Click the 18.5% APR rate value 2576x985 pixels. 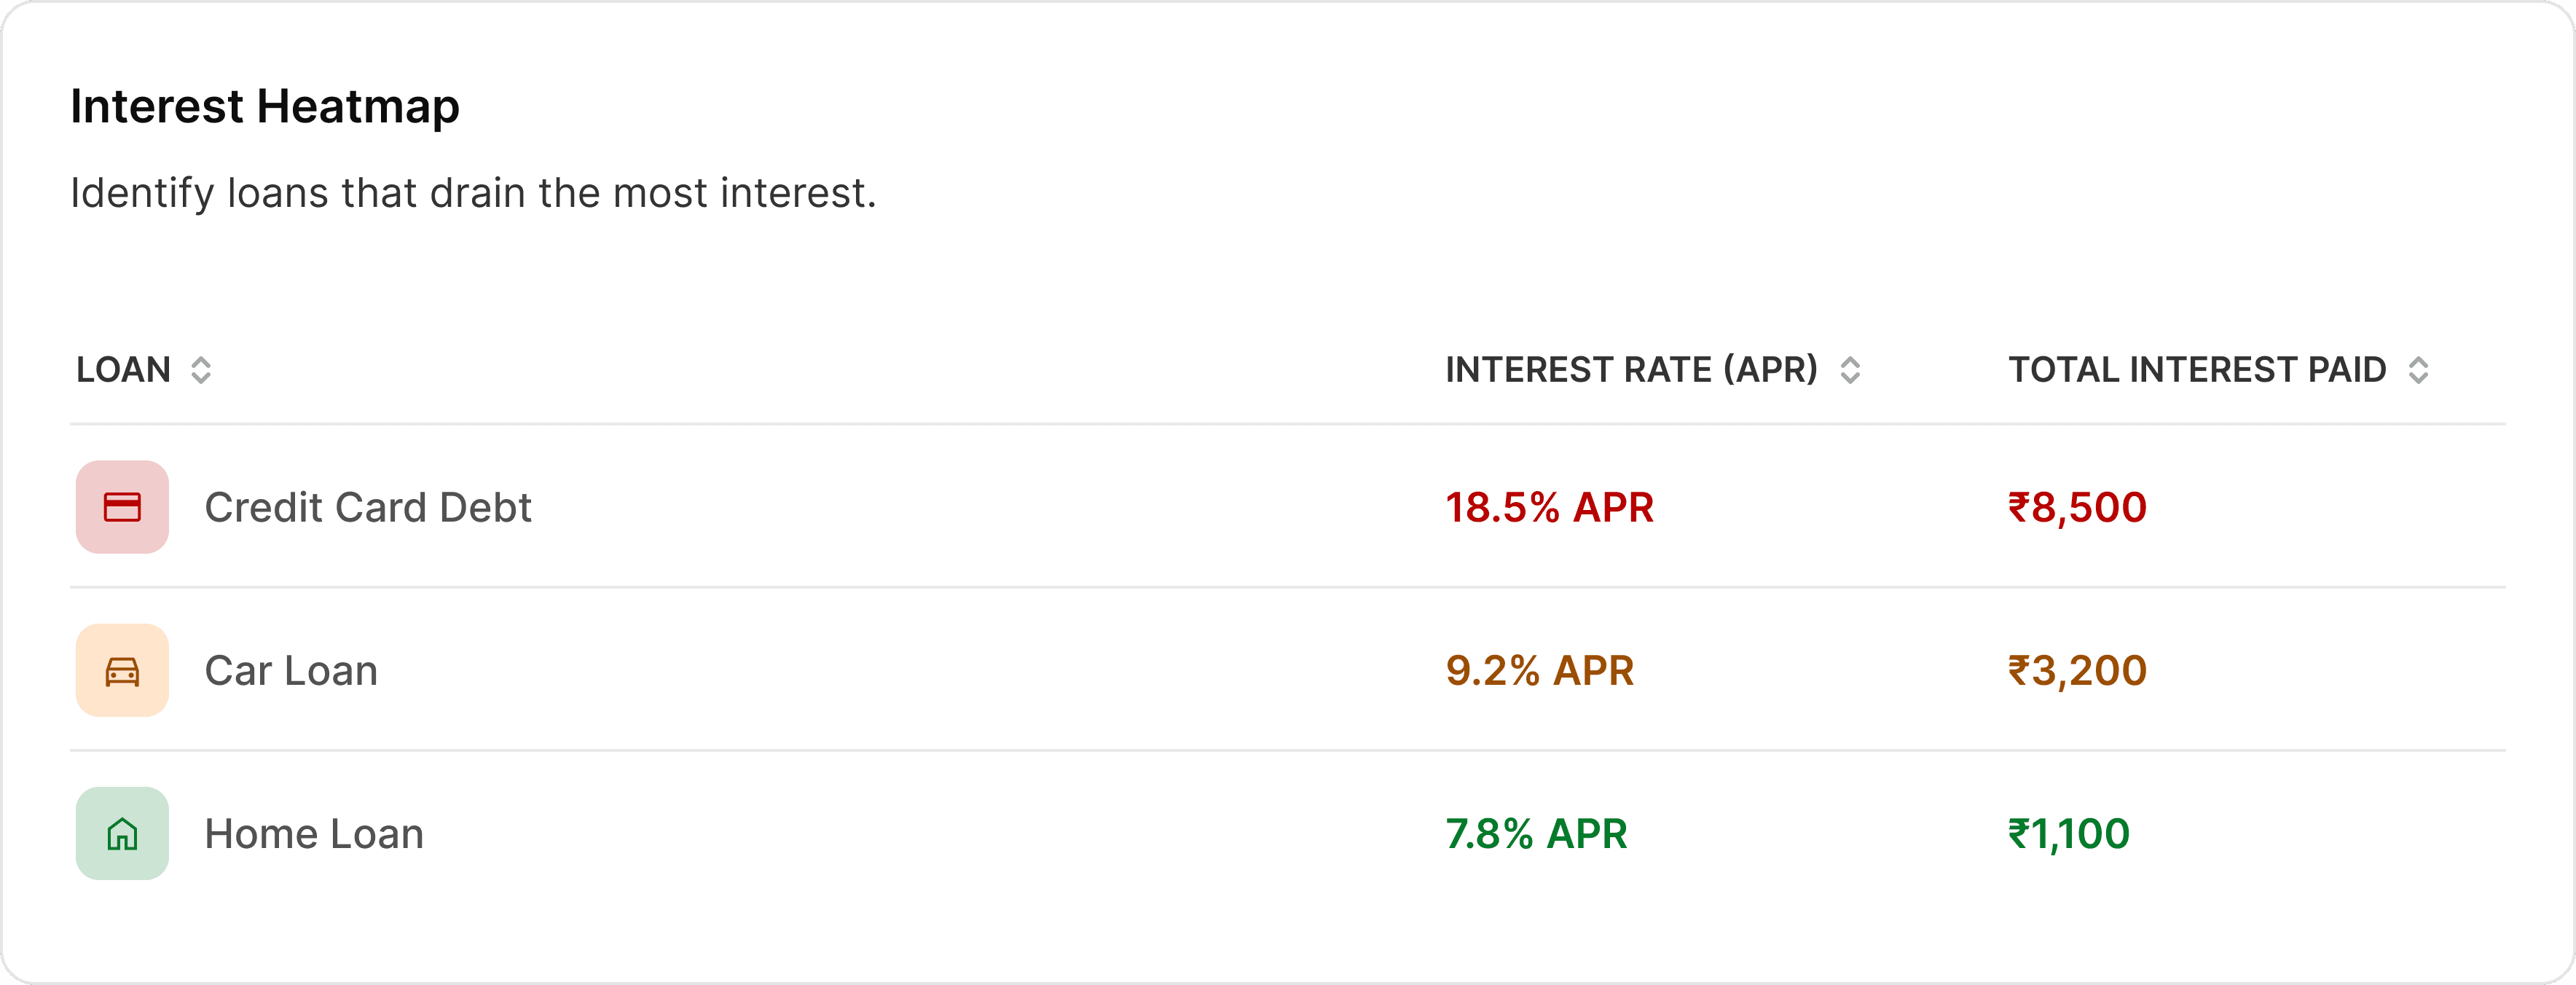click(1549, 508)
